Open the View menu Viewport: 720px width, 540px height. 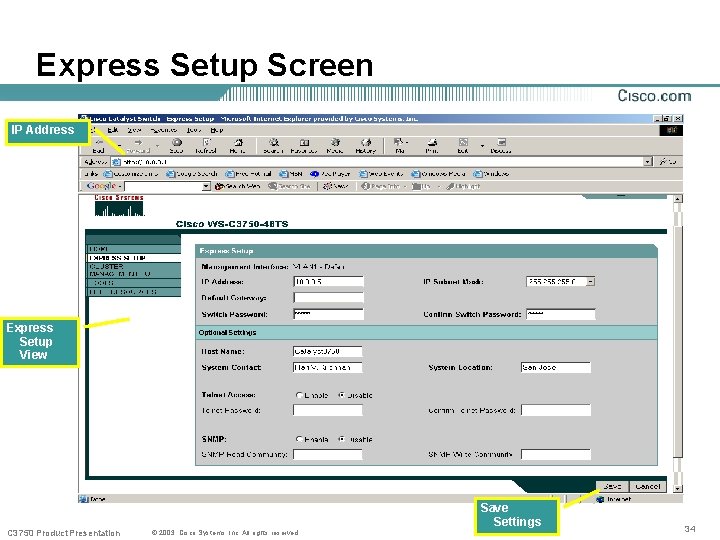tap(135, 130)
